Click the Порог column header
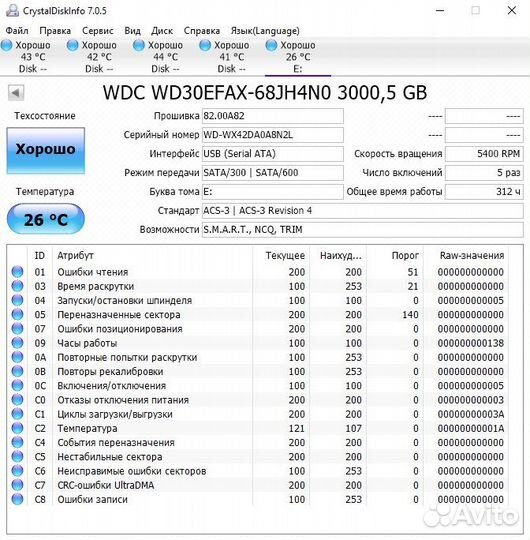Image resolution: width=530 pixels, height=540 pixels. (x=395, y=256)
